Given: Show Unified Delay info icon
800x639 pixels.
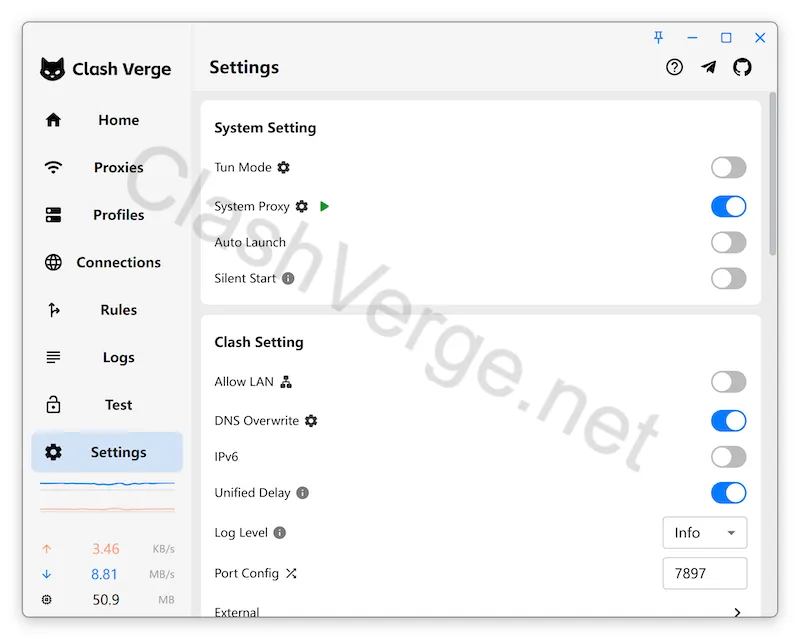Looking at the screenshot, I should [303, 493].
